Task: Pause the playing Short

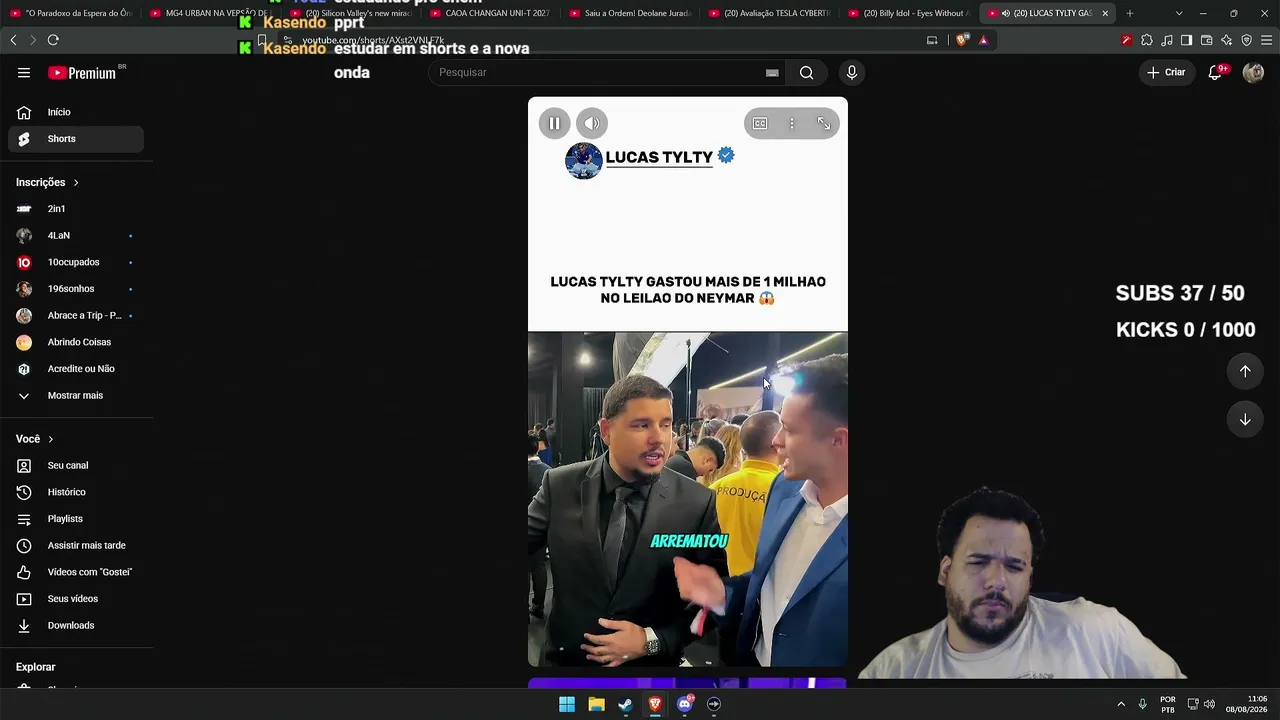Action: coord(554,123)
